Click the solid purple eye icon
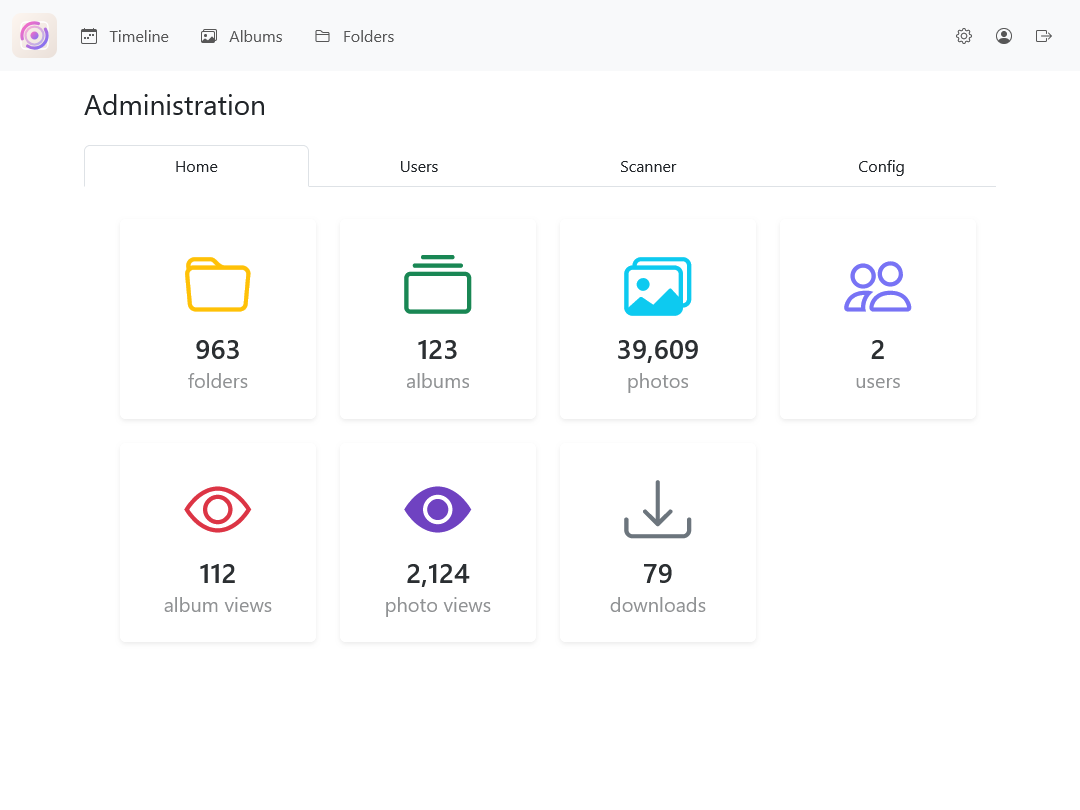This screenshot has width=1080, height=810. click(x=437, y=510)
